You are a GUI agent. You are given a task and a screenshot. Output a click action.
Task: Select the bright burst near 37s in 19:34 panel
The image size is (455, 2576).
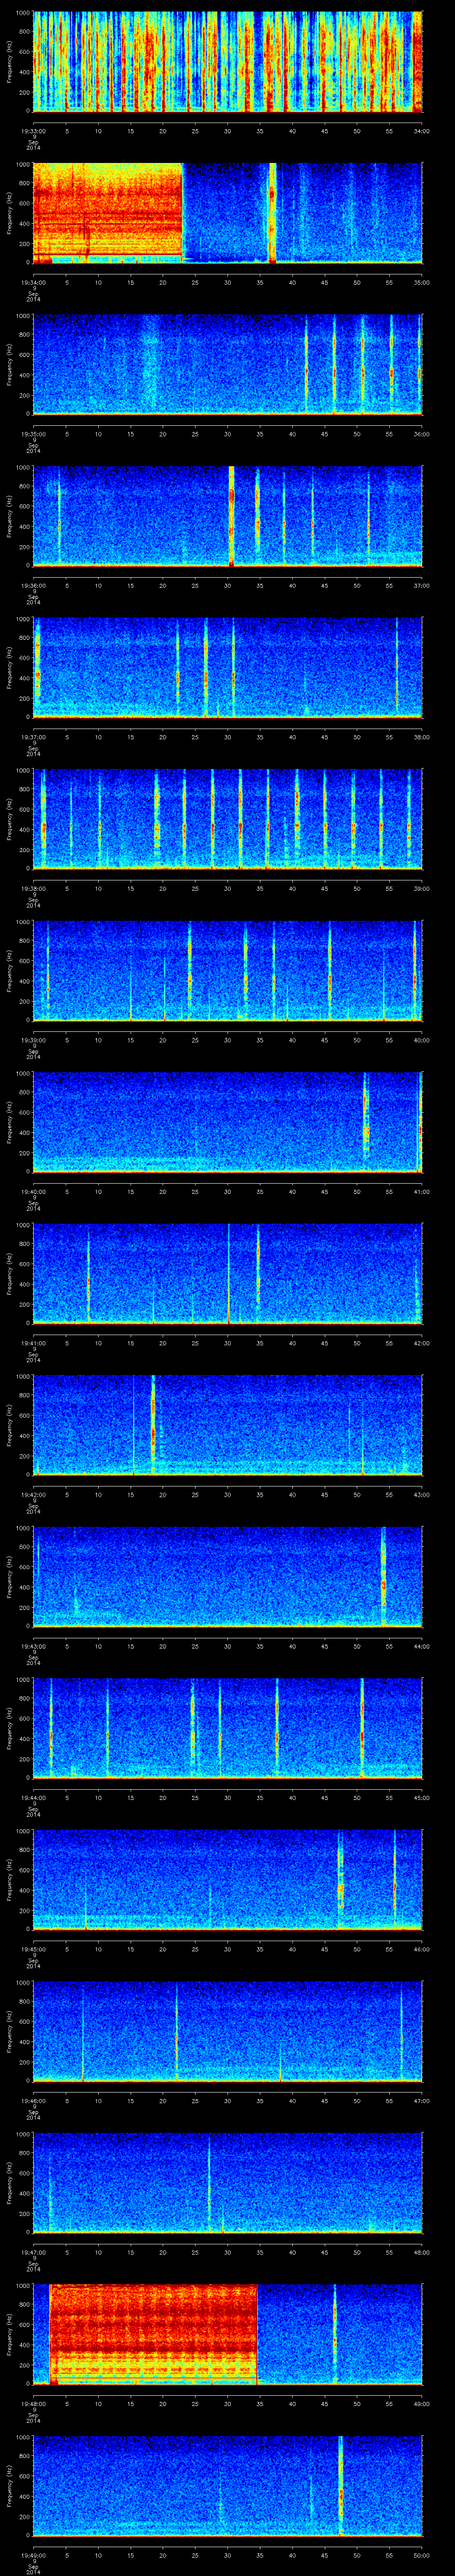272,211
